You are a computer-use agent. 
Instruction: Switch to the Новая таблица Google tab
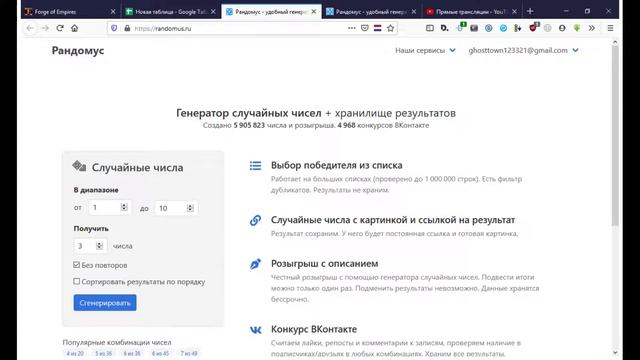(x=171, y=12)
